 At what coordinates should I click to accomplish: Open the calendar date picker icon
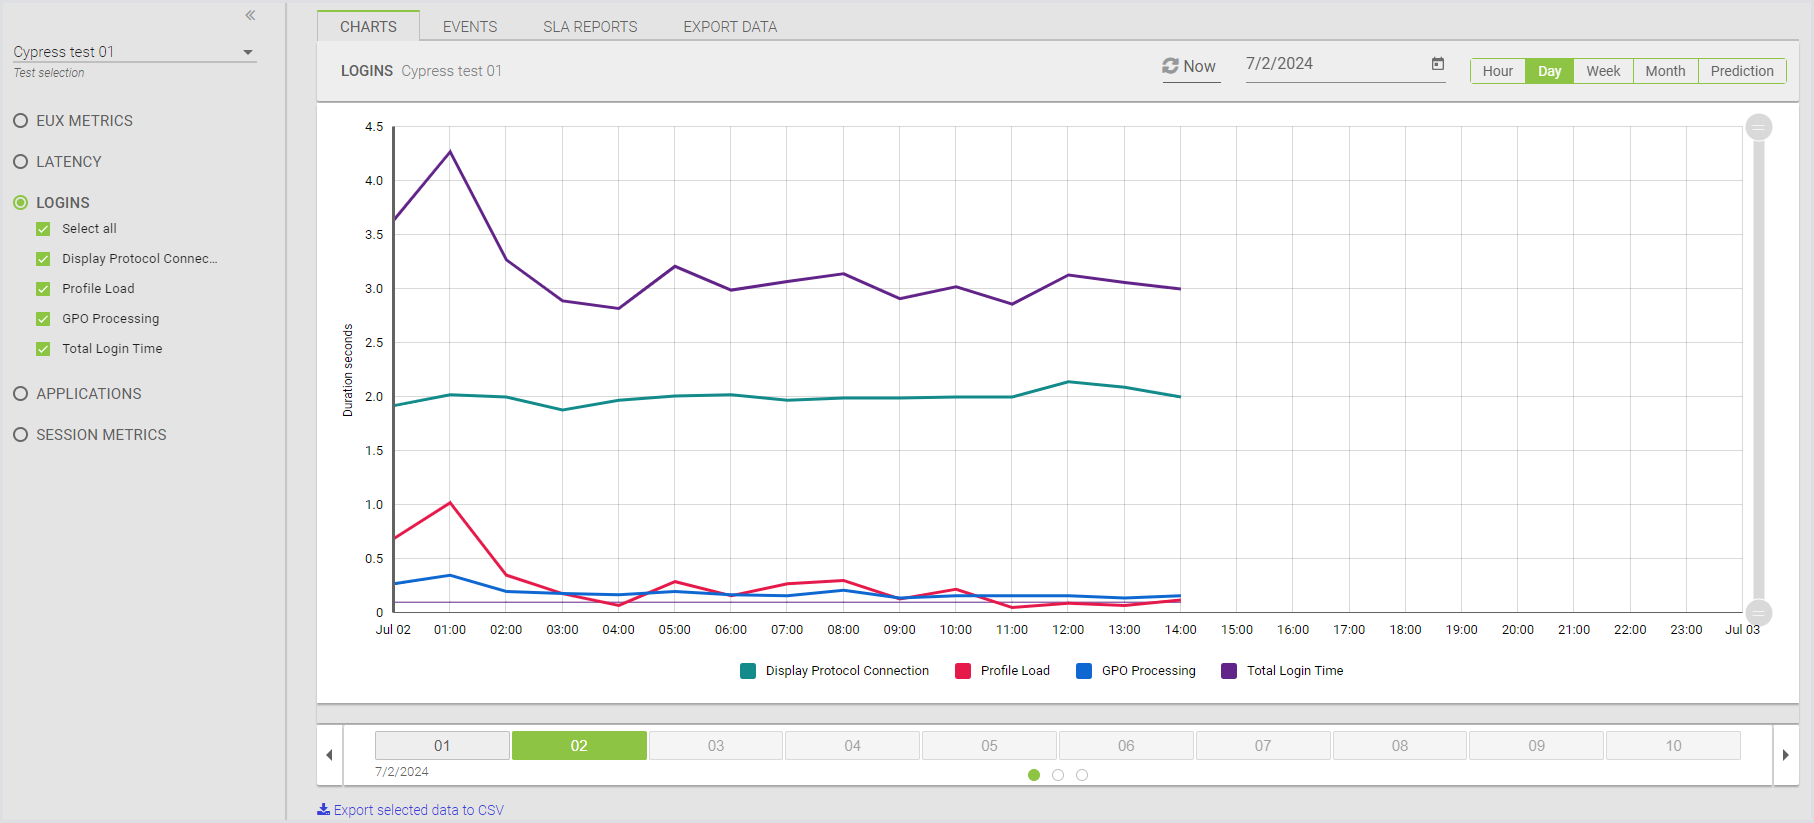pos(1437,64)
